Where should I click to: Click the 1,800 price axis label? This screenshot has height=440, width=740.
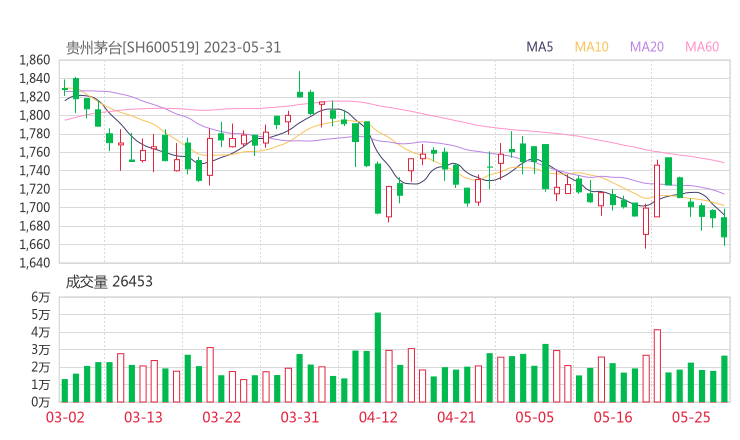coord(34,115)
